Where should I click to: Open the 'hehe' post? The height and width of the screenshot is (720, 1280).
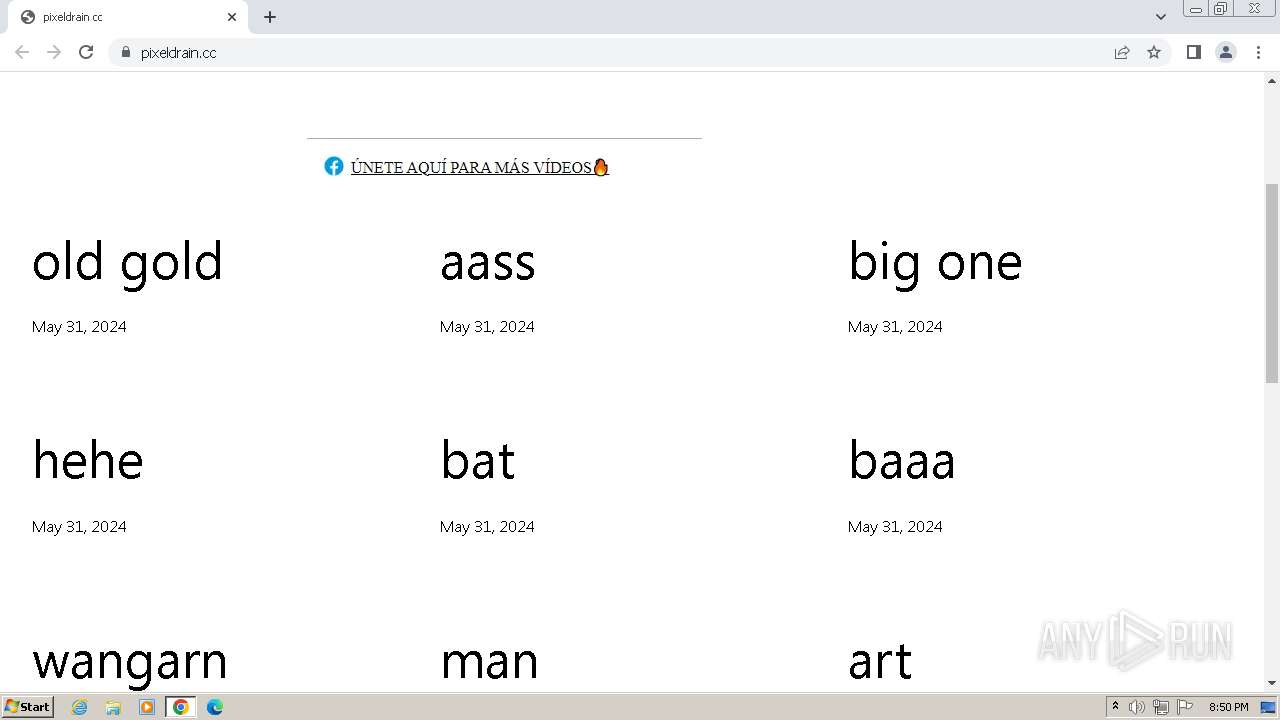[88, 461]
